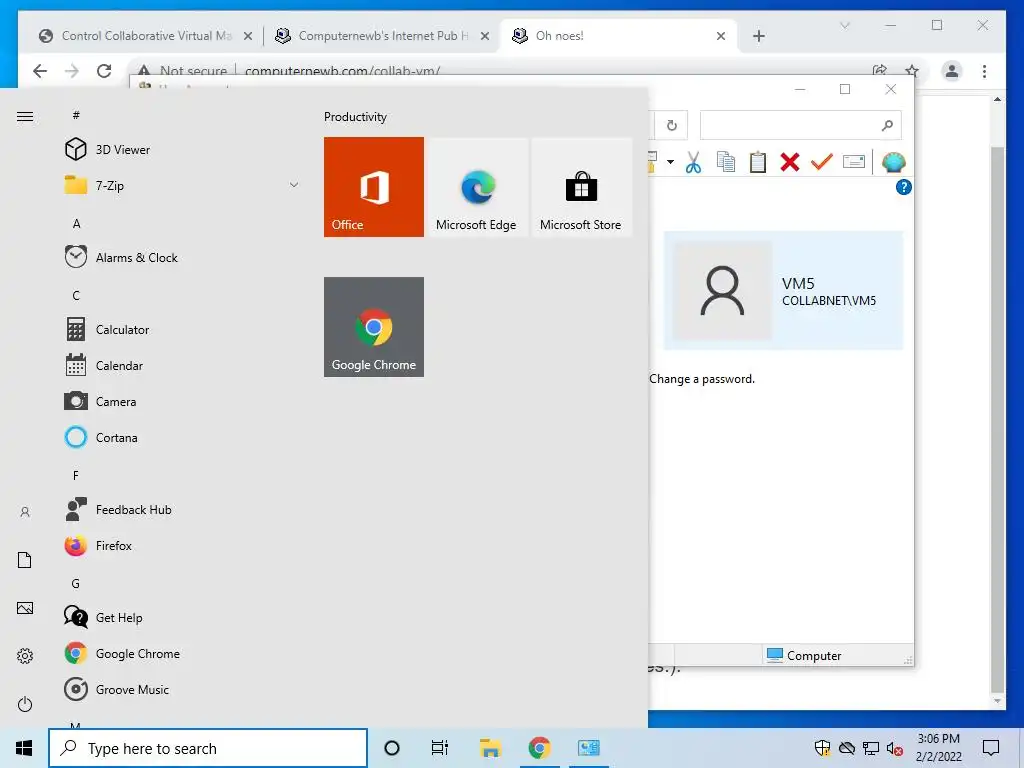Expand the Start hamburger menu

pyautogui.click(x=25, y=116)
